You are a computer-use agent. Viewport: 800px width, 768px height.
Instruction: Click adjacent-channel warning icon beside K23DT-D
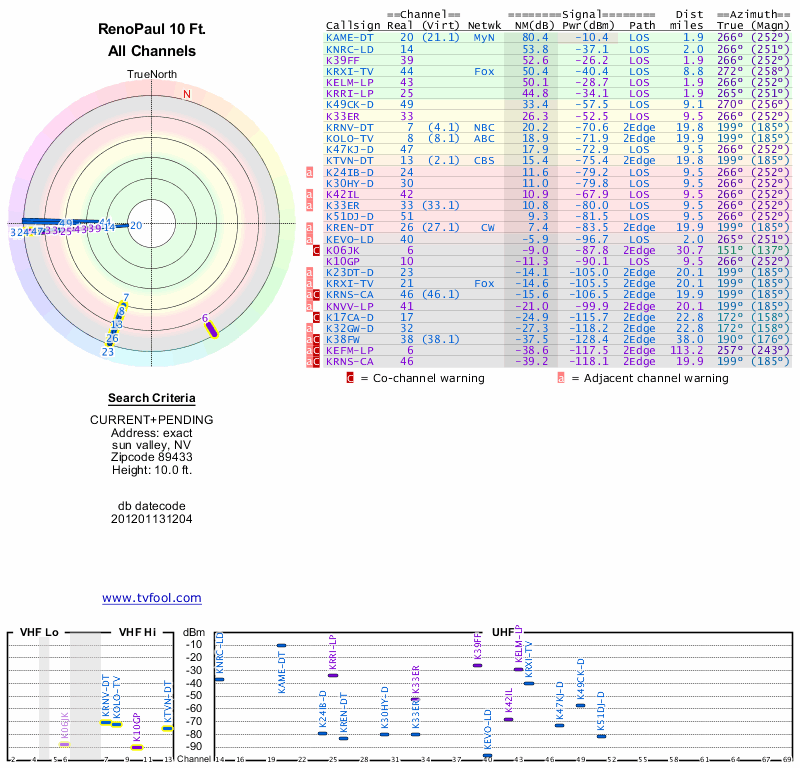[x=310, y=272]
